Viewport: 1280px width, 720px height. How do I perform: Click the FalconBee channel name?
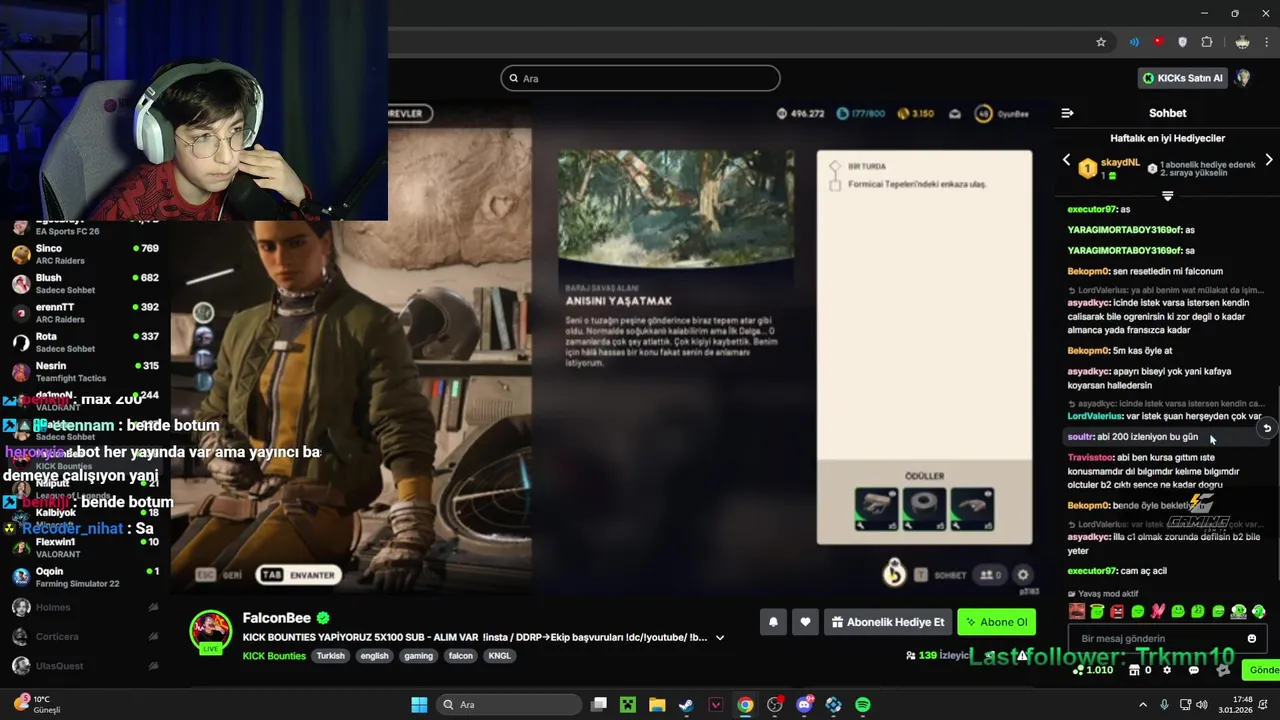[277, 618]
